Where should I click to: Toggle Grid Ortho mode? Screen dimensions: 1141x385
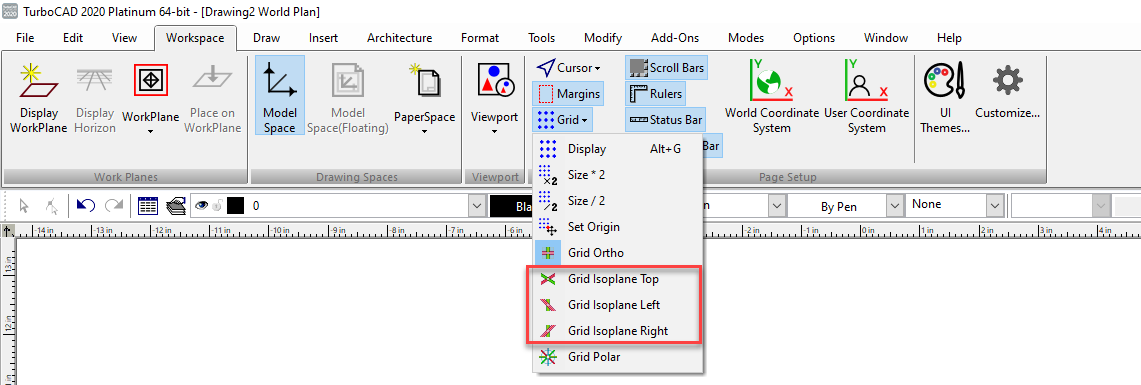pos(618,253)
